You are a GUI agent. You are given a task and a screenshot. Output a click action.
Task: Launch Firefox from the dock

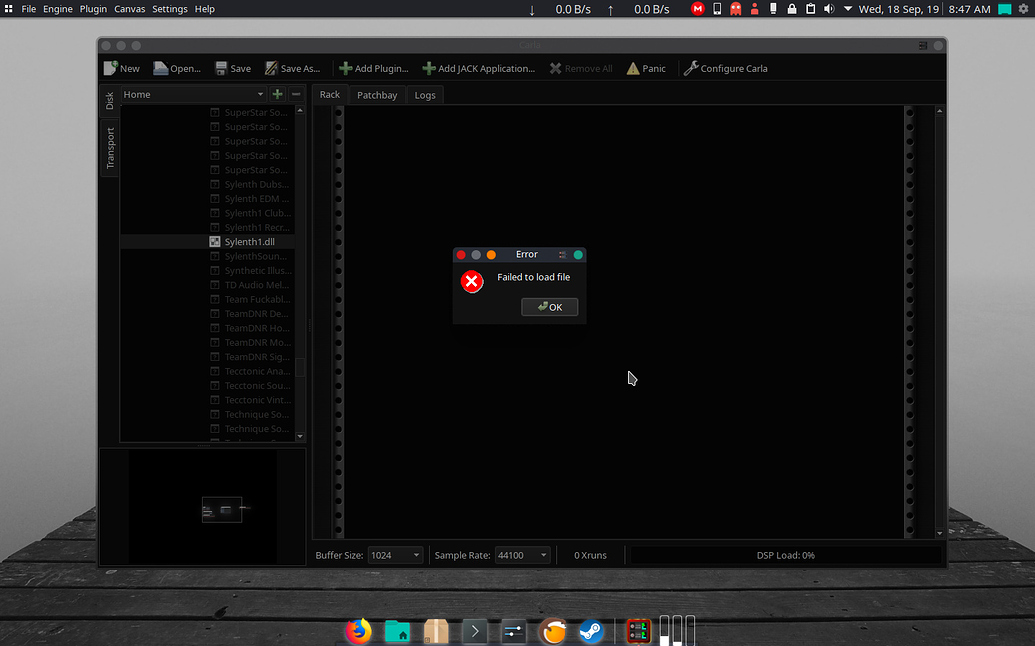tap(357, 631)
